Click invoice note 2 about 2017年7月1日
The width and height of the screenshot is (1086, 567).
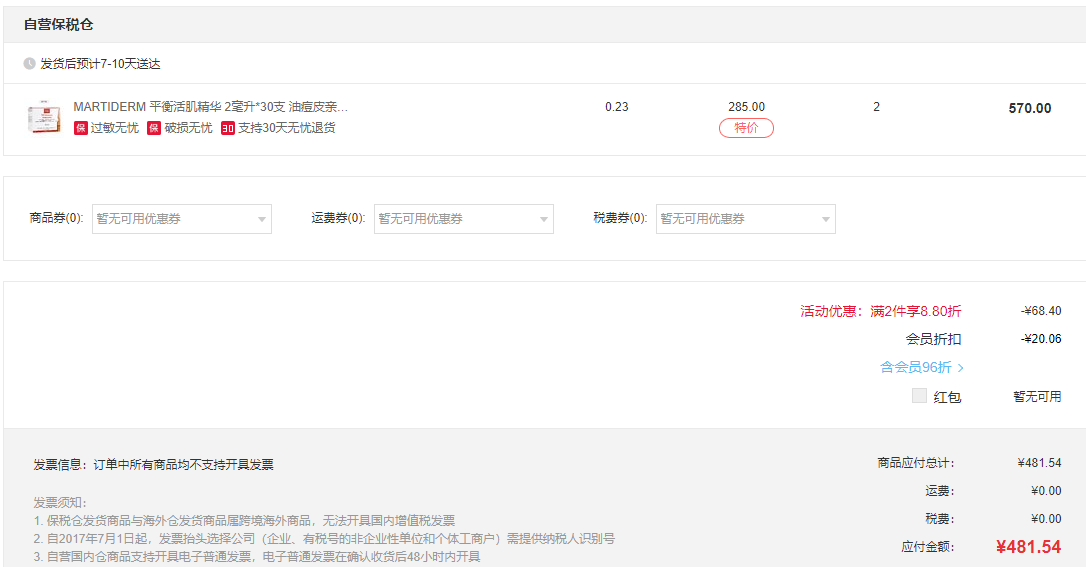323,539
